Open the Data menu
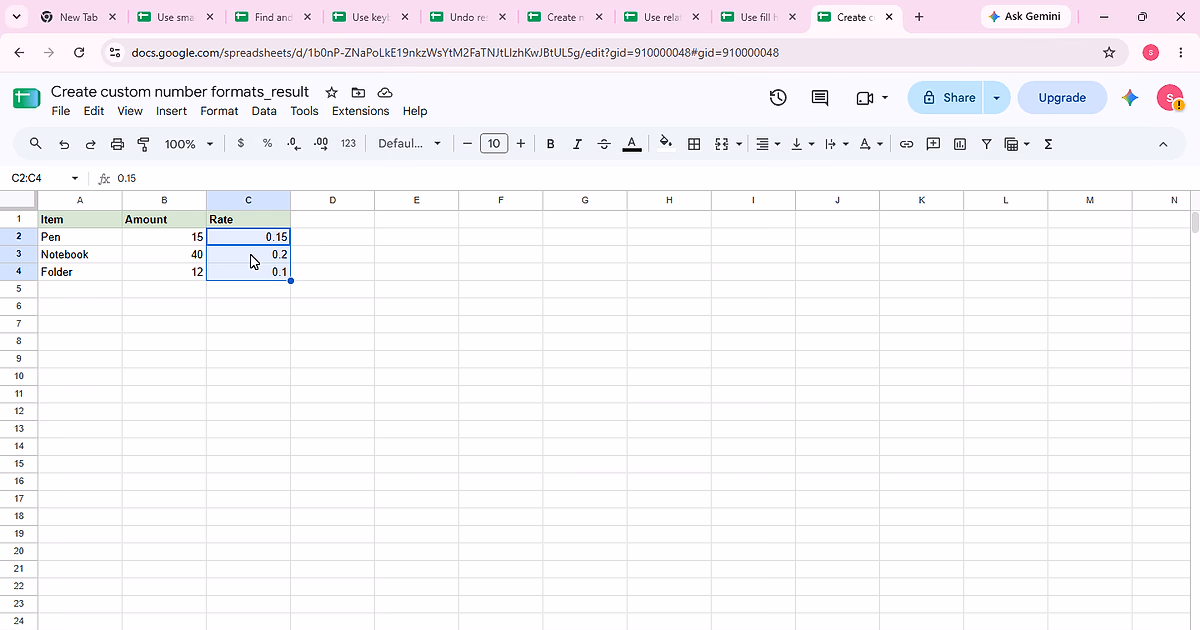Image resolution: width=1200 pixels, height=630 pixels. click(264, 111)
